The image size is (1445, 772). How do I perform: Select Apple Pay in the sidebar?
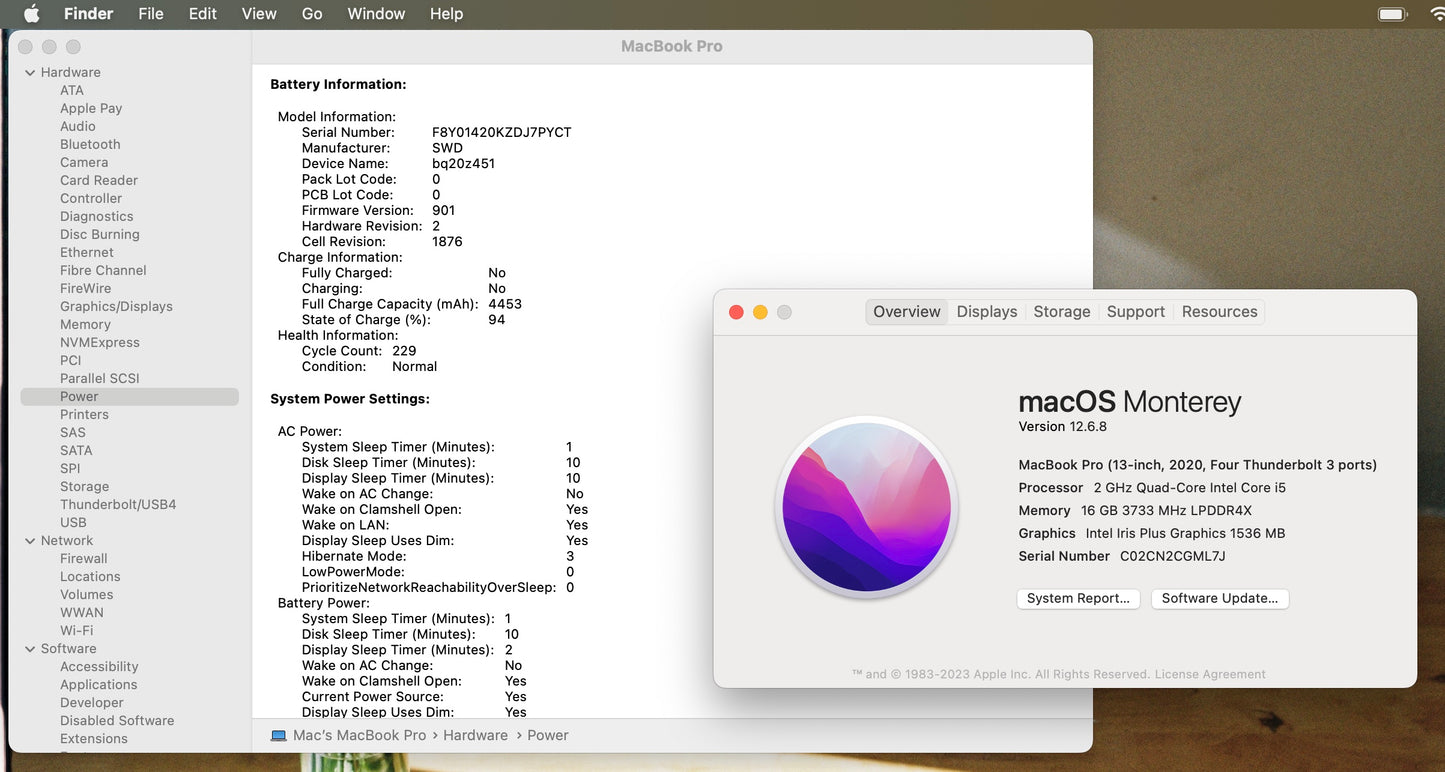pyautogui.click(x=91, y=108)
